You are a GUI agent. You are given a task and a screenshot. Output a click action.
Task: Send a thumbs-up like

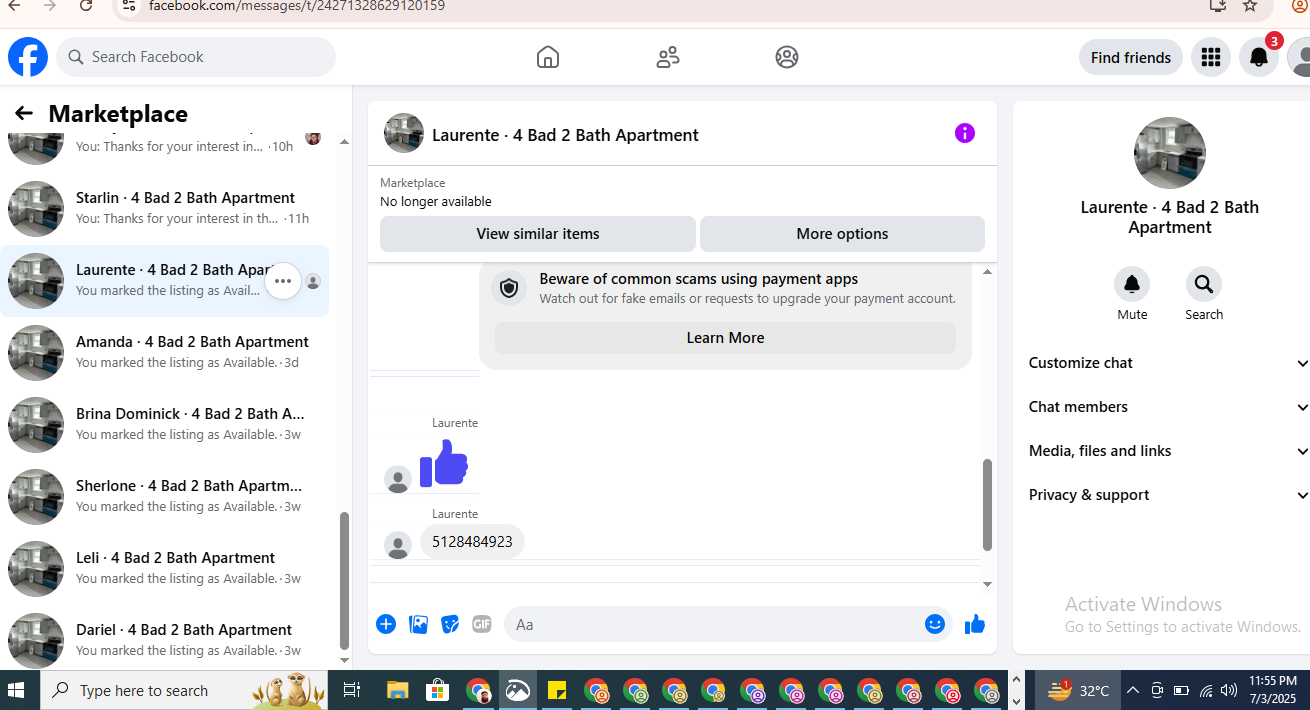tap(975, 624)
